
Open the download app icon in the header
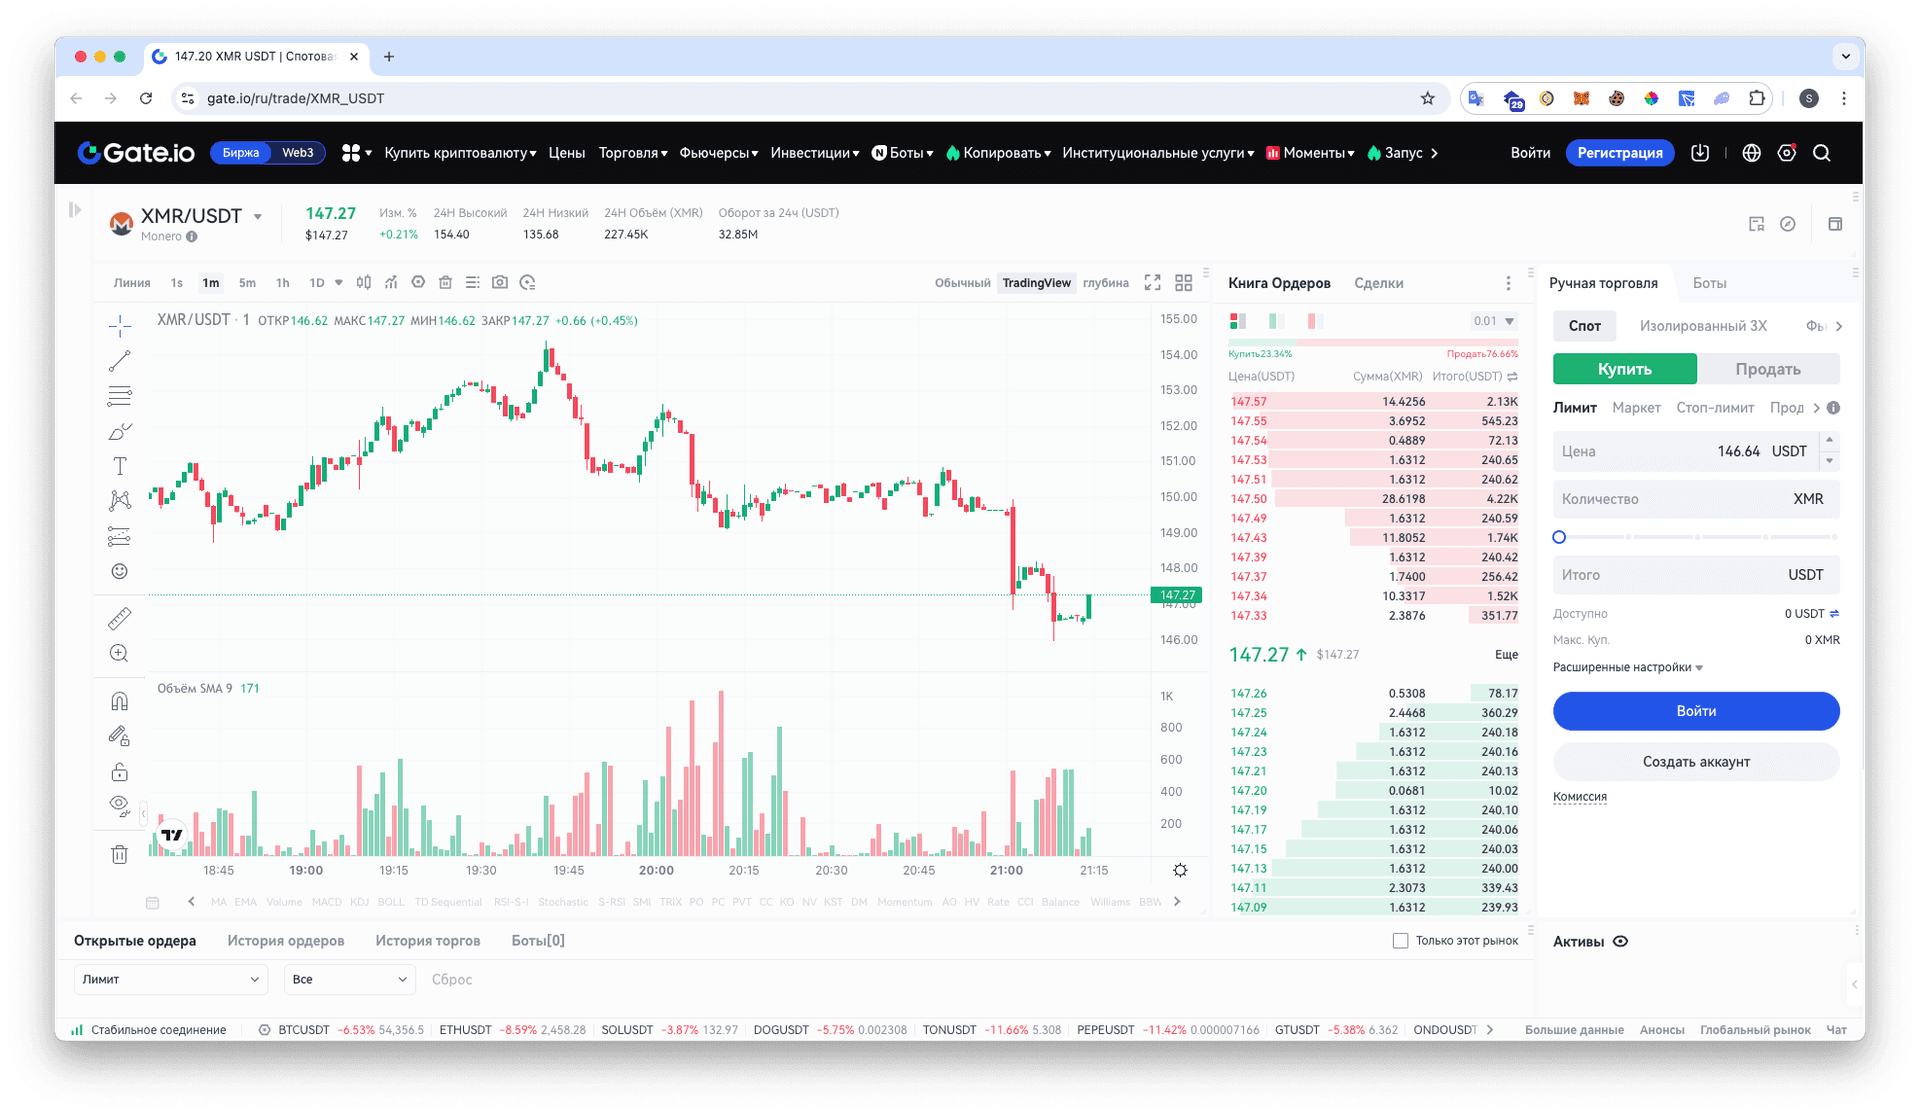tap(1700, 153)
